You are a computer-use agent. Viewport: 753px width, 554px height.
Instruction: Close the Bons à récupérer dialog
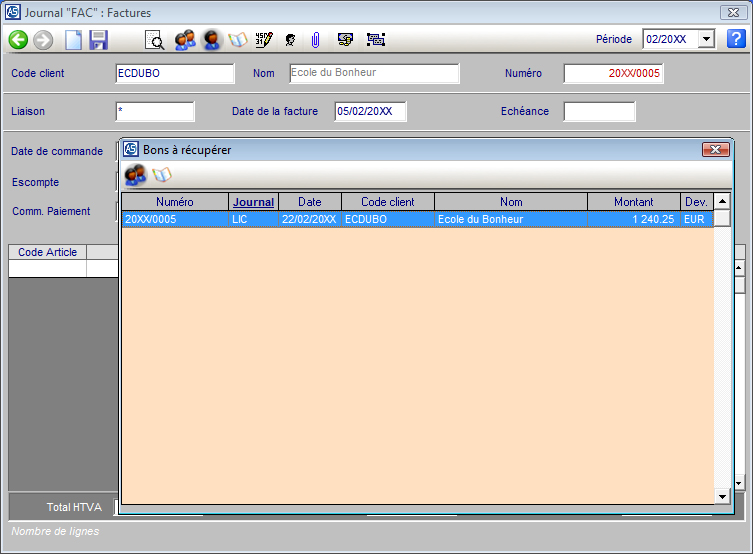coord(715,149)
